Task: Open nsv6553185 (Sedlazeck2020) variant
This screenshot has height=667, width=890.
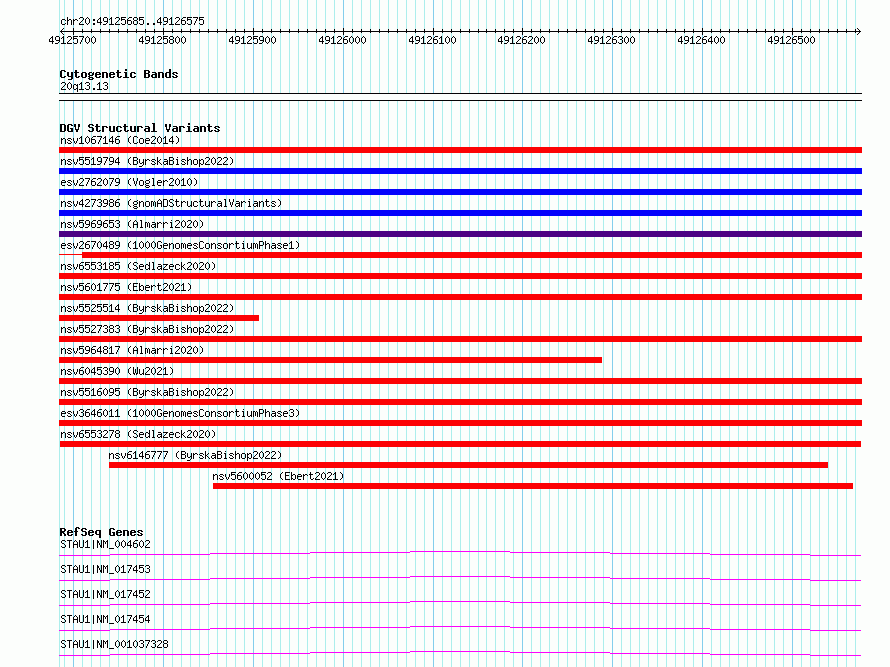Action: (x=138, y=266)
